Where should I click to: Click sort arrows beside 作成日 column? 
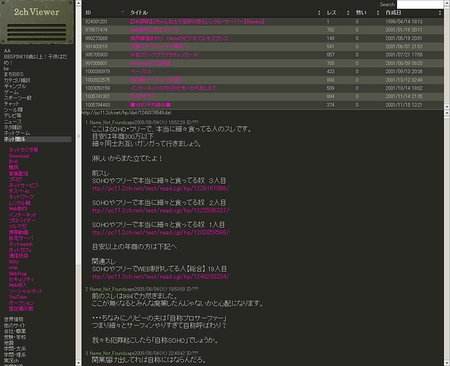click(440, 13)
